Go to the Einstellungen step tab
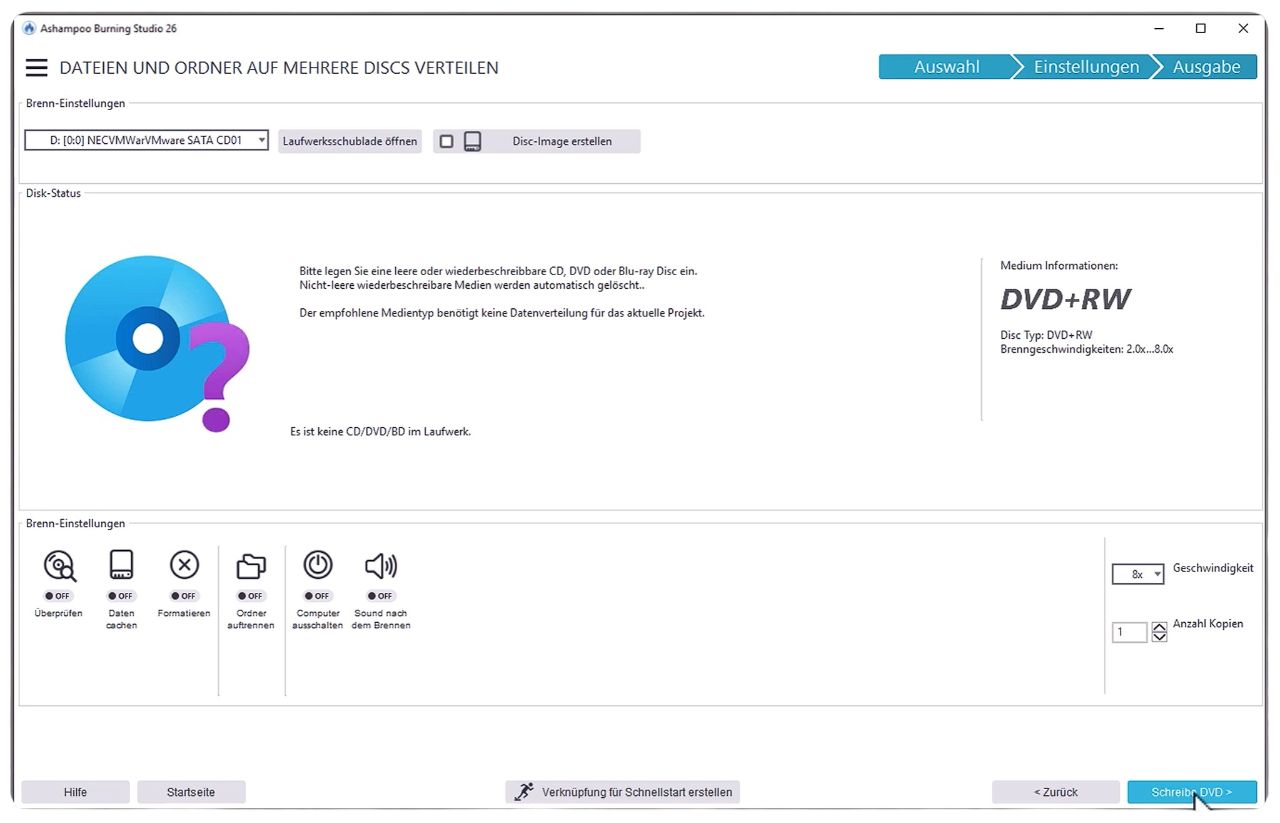 (1086, 67)
